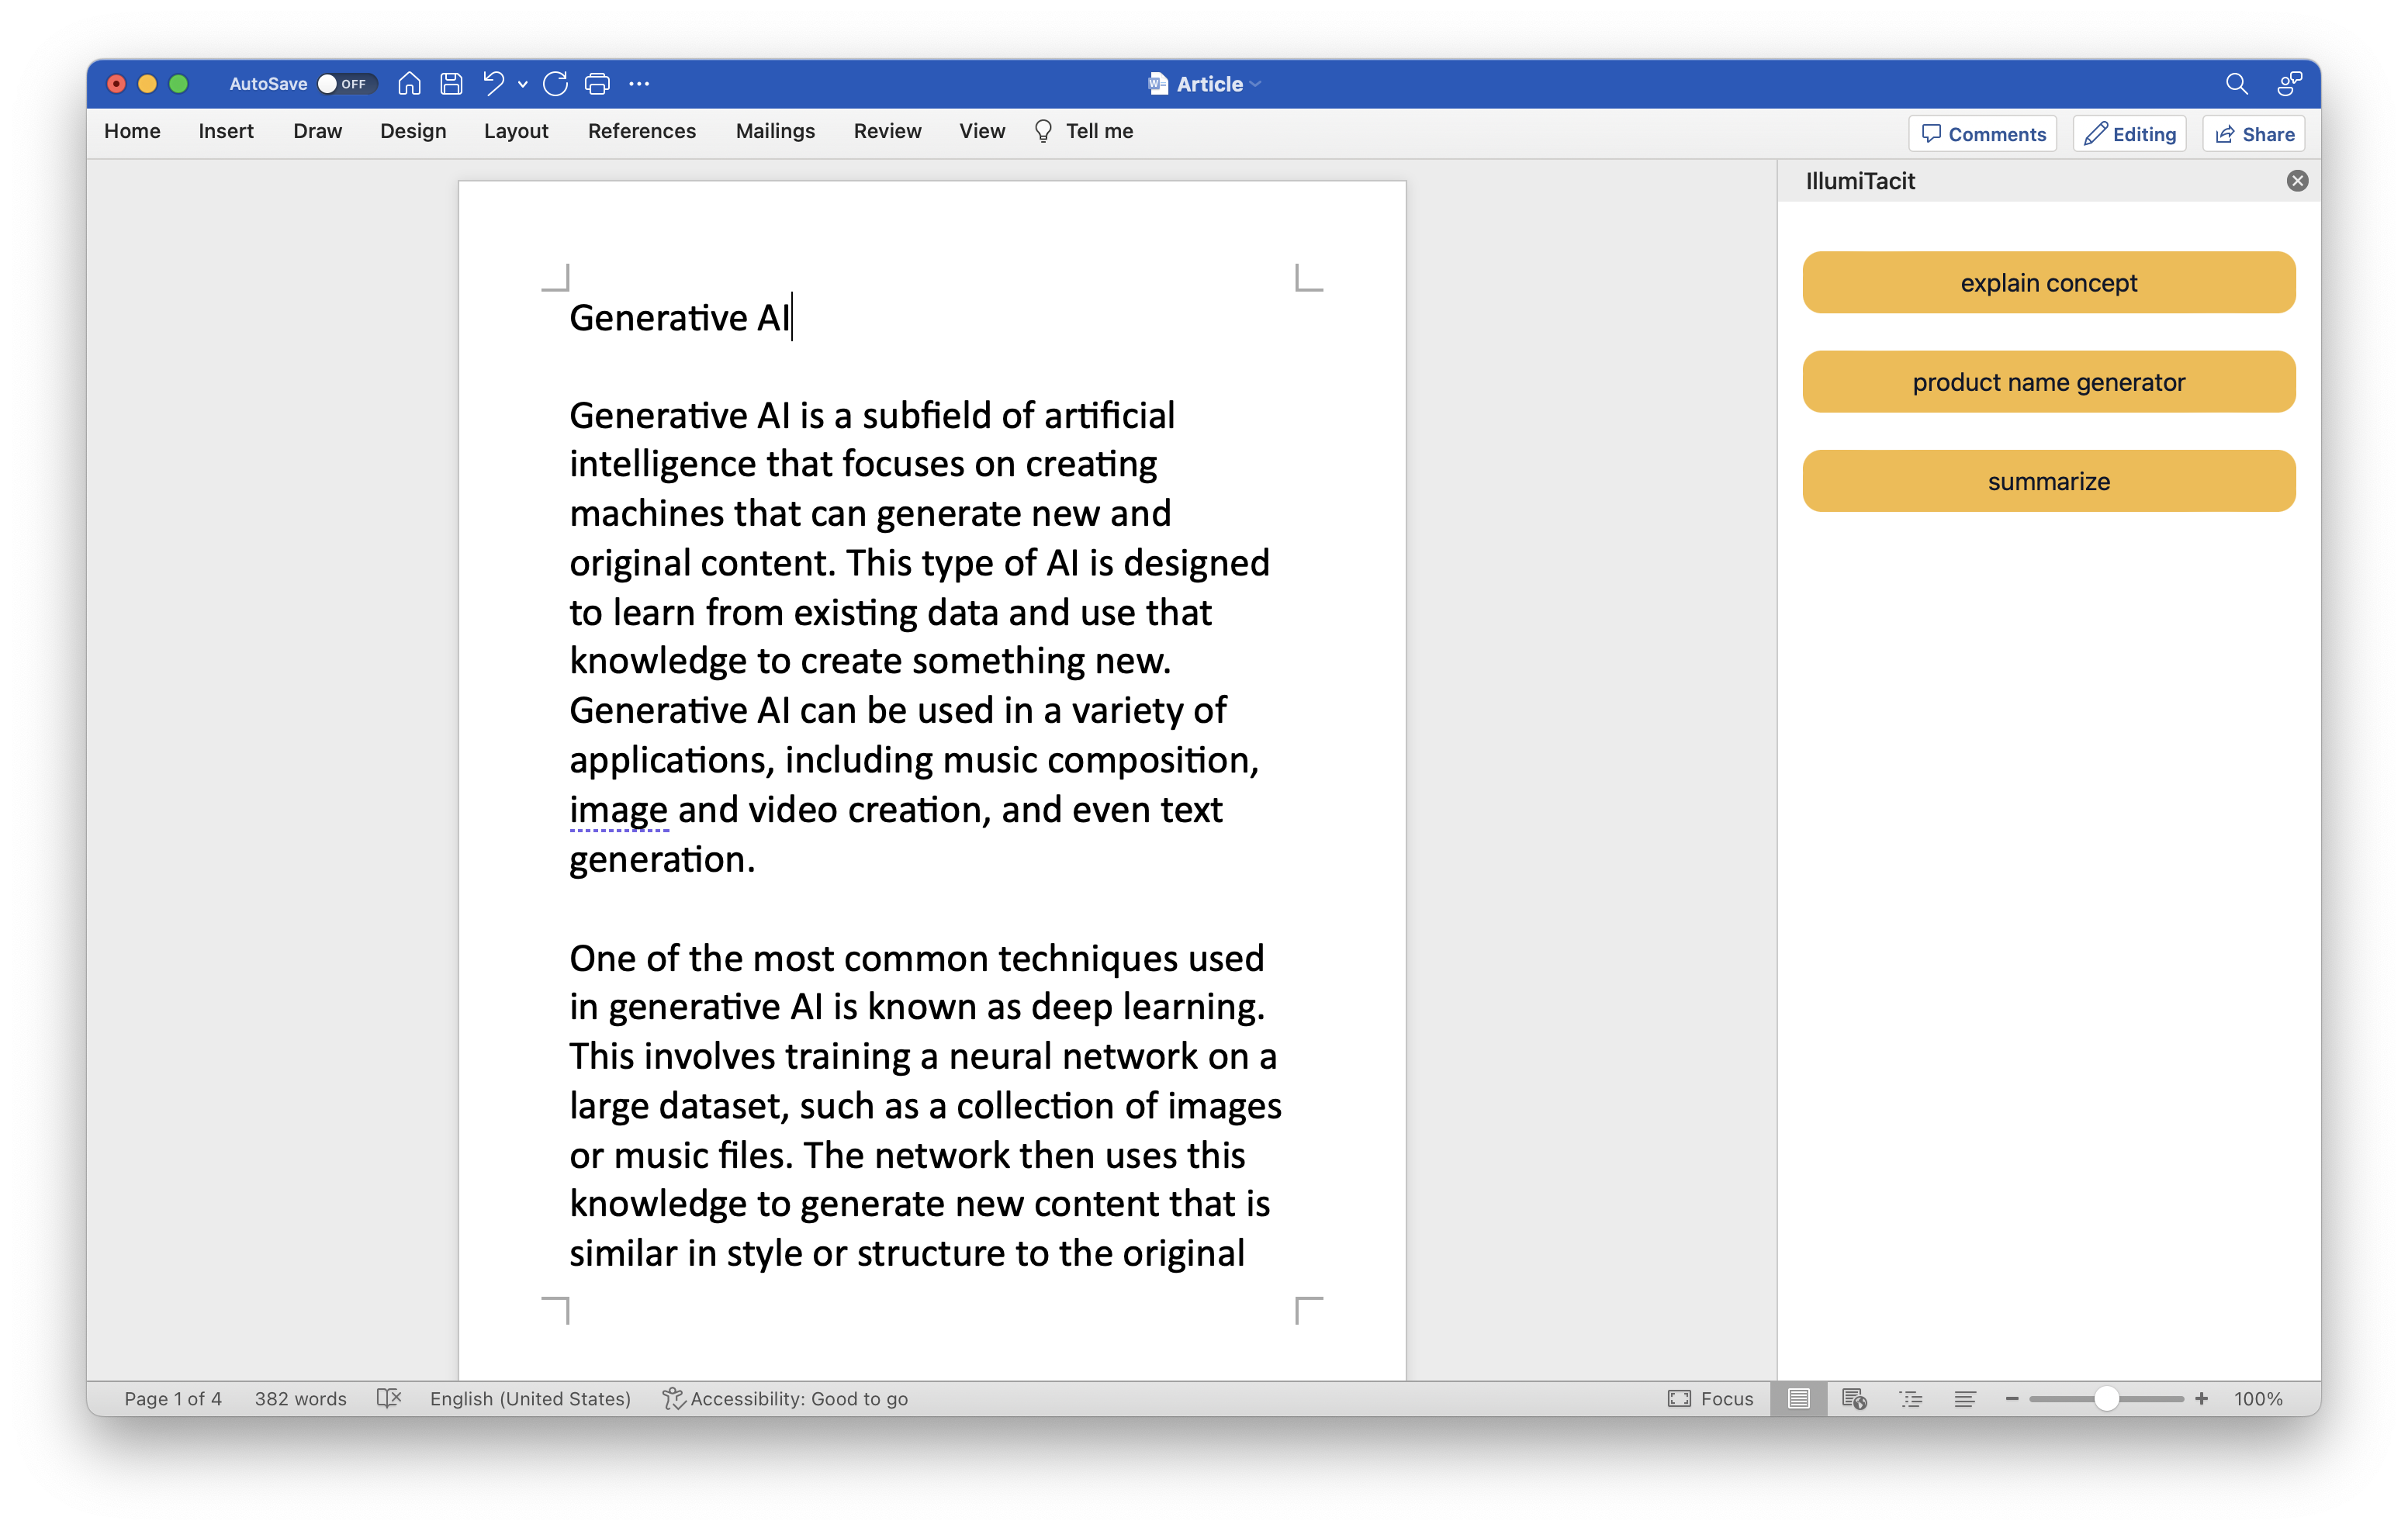Open the Editing mode dropdown

click(2129, 133)
